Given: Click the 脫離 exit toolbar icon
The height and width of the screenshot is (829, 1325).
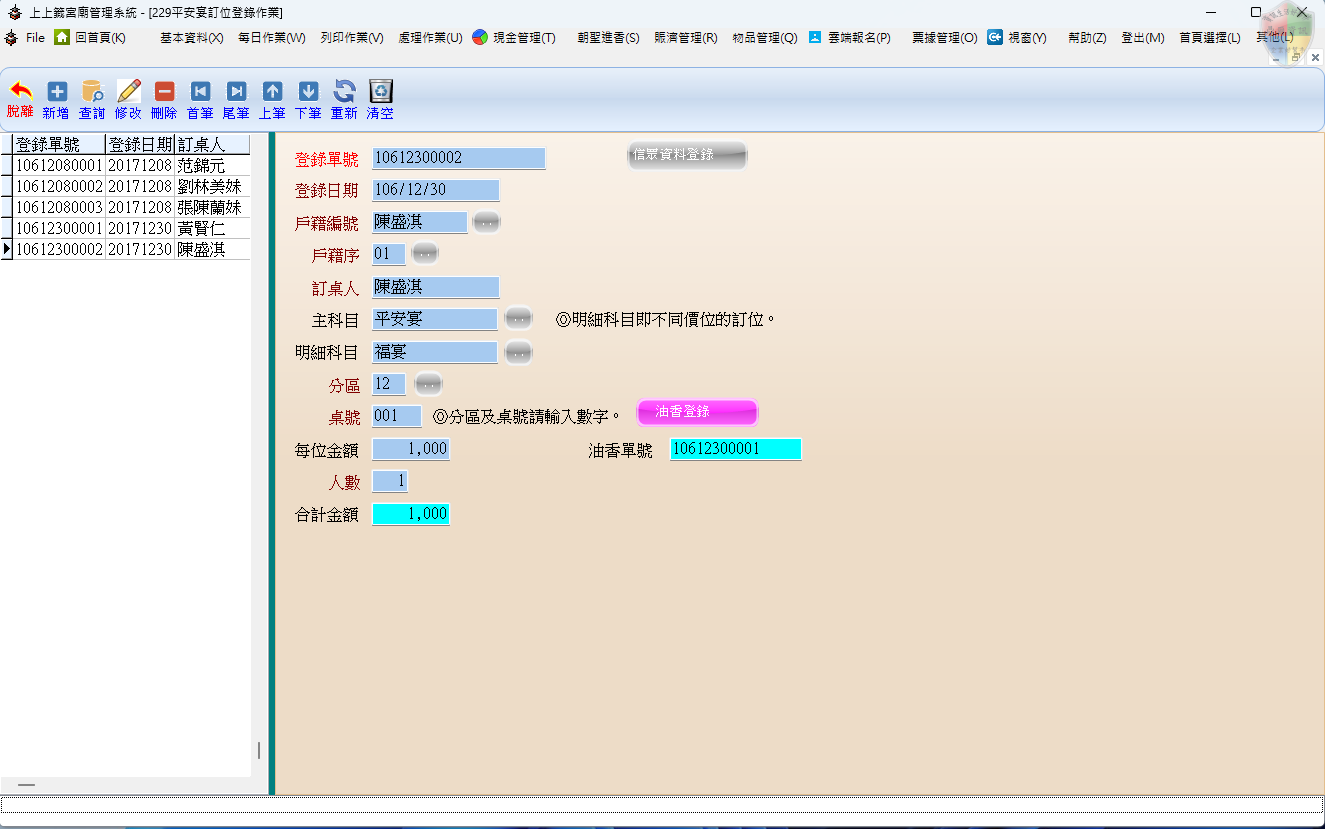Looking at the screenshot, I should [x=20, y=92].
